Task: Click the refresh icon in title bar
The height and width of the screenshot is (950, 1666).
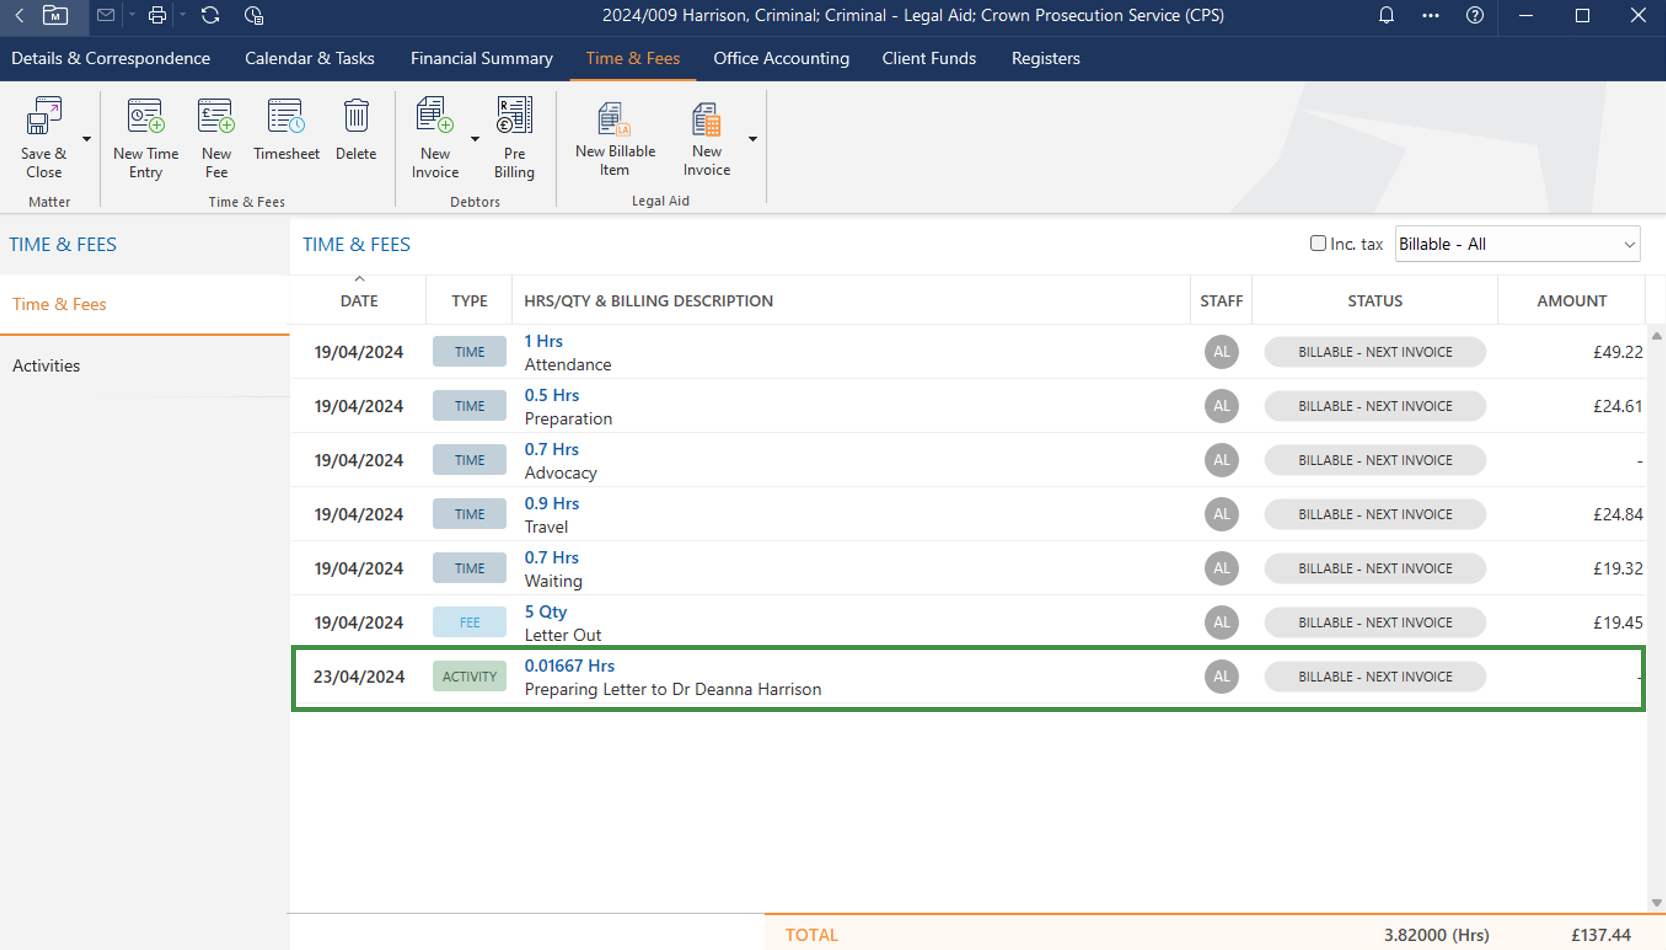Action: click(210, 15)
